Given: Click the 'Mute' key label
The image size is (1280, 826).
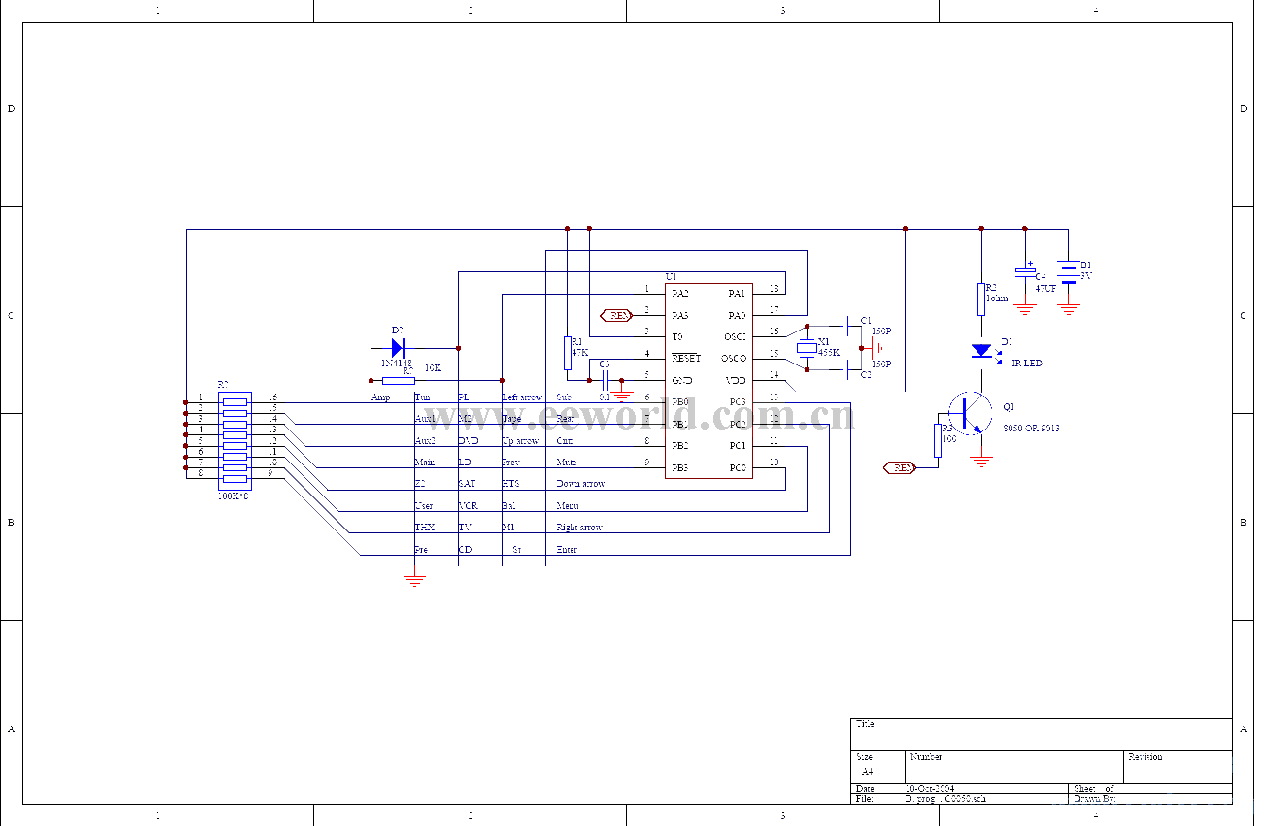Looking at the screenshot, I should click(x=566, y=462).
